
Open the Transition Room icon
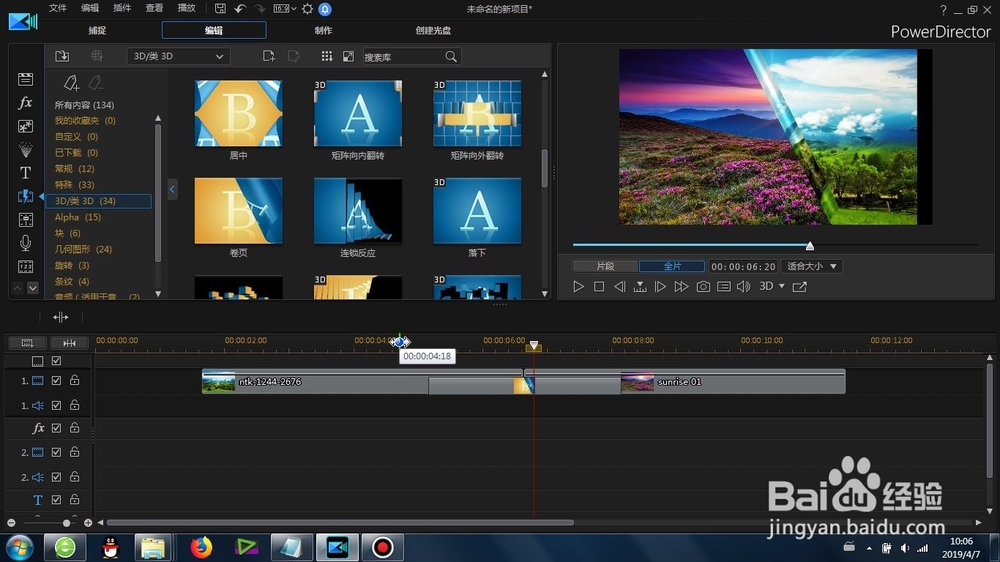click(x=26, y=196)
